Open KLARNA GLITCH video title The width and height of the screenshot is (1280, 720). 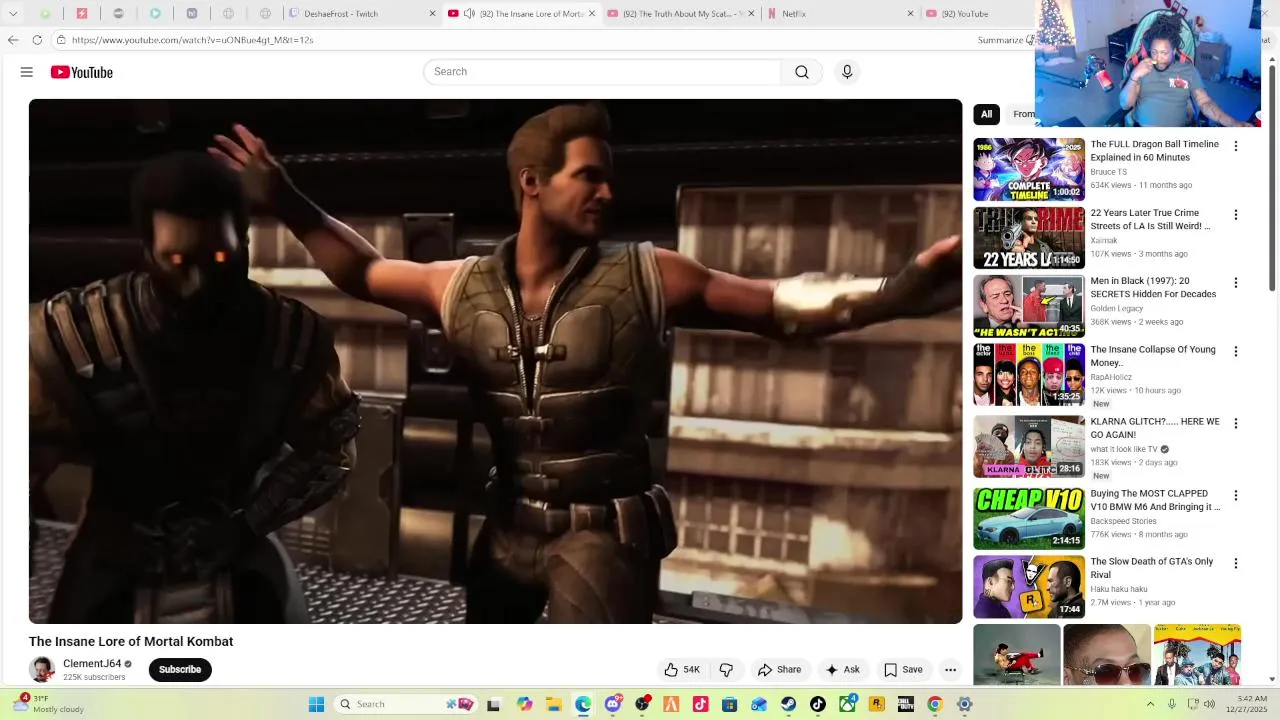tap(1155, 428)
